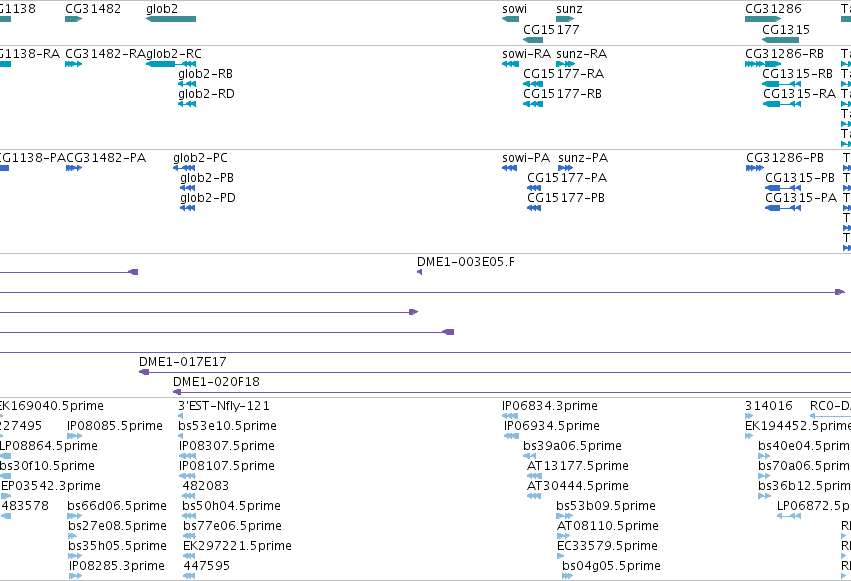851x581 pixels.
Task: Click the 314016 feature label
Action: 769,406
